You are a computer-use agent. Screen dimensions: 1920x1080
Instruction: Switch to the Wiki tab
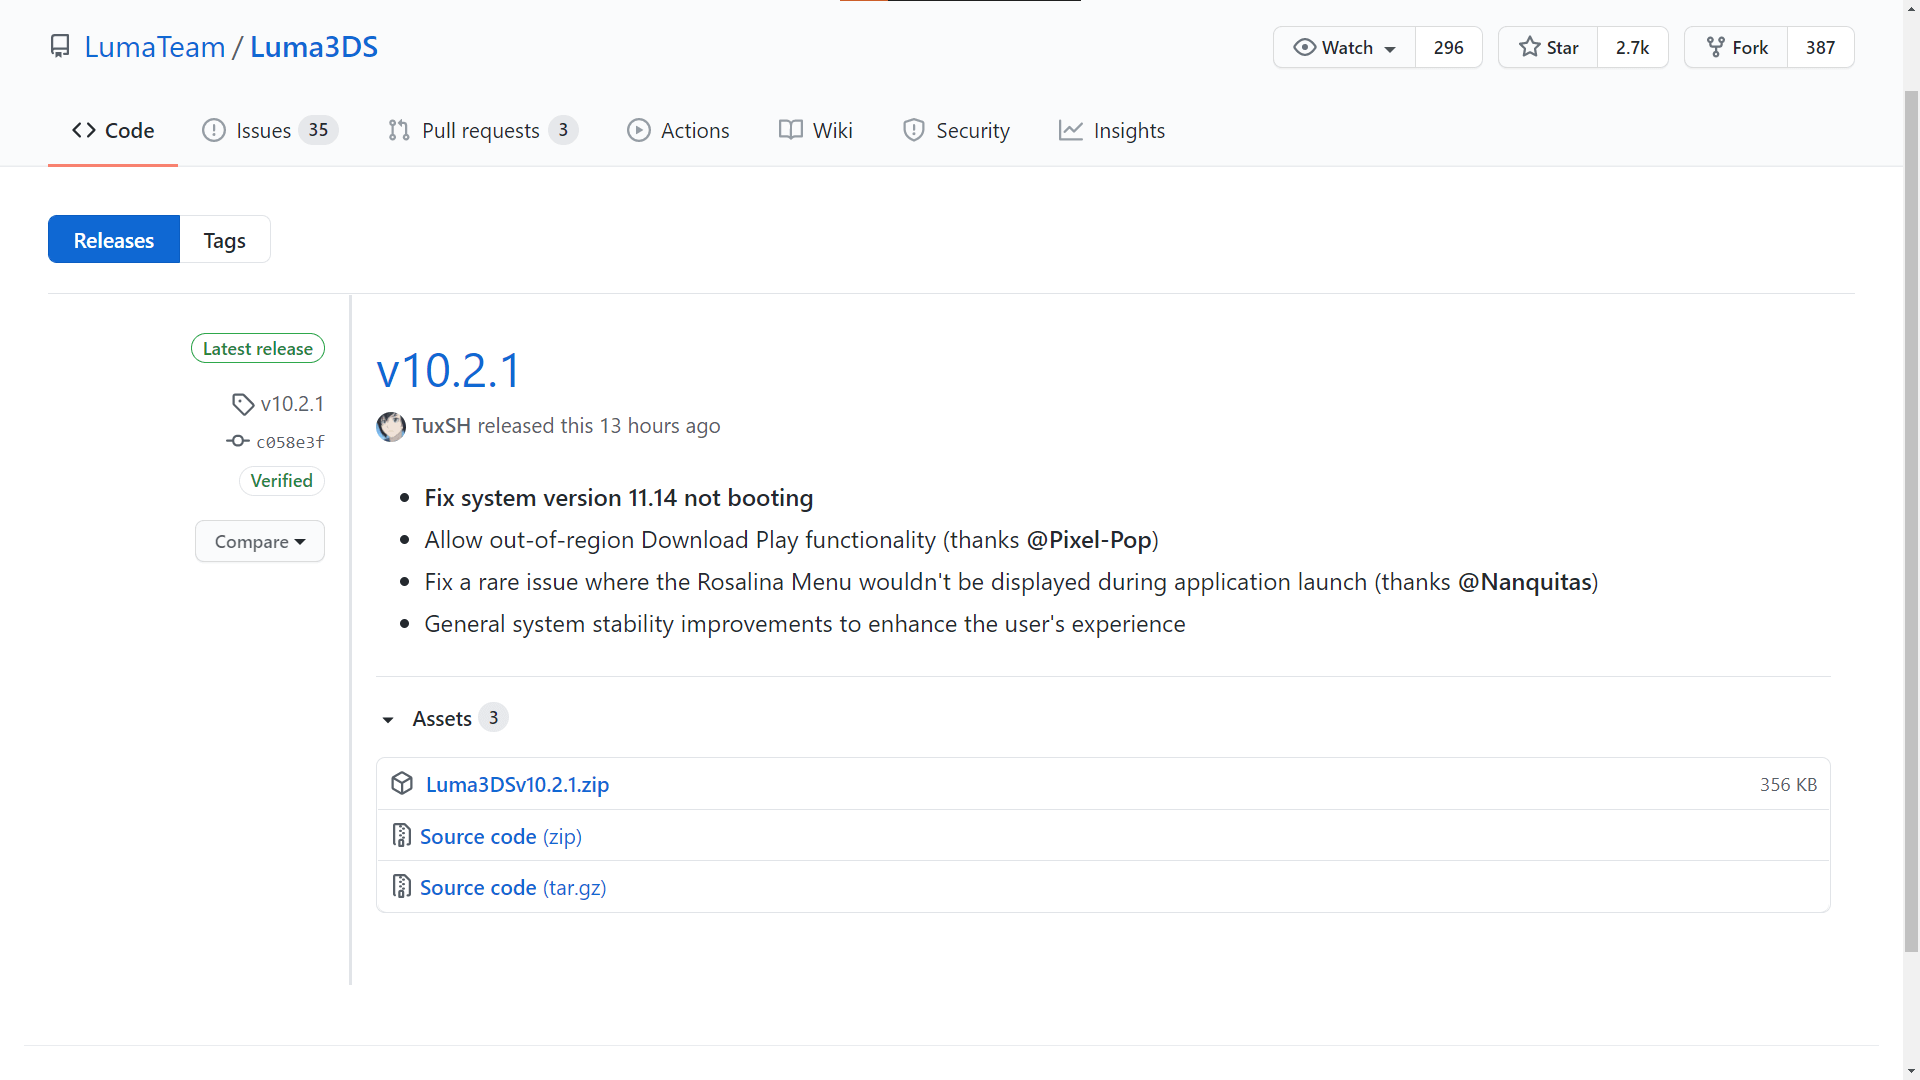(x=816, y=131)
